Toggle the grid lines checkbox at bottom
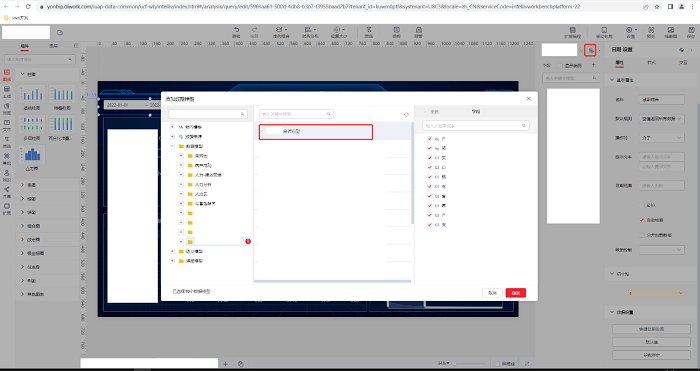The image size is (700, 371). (497, 364)
